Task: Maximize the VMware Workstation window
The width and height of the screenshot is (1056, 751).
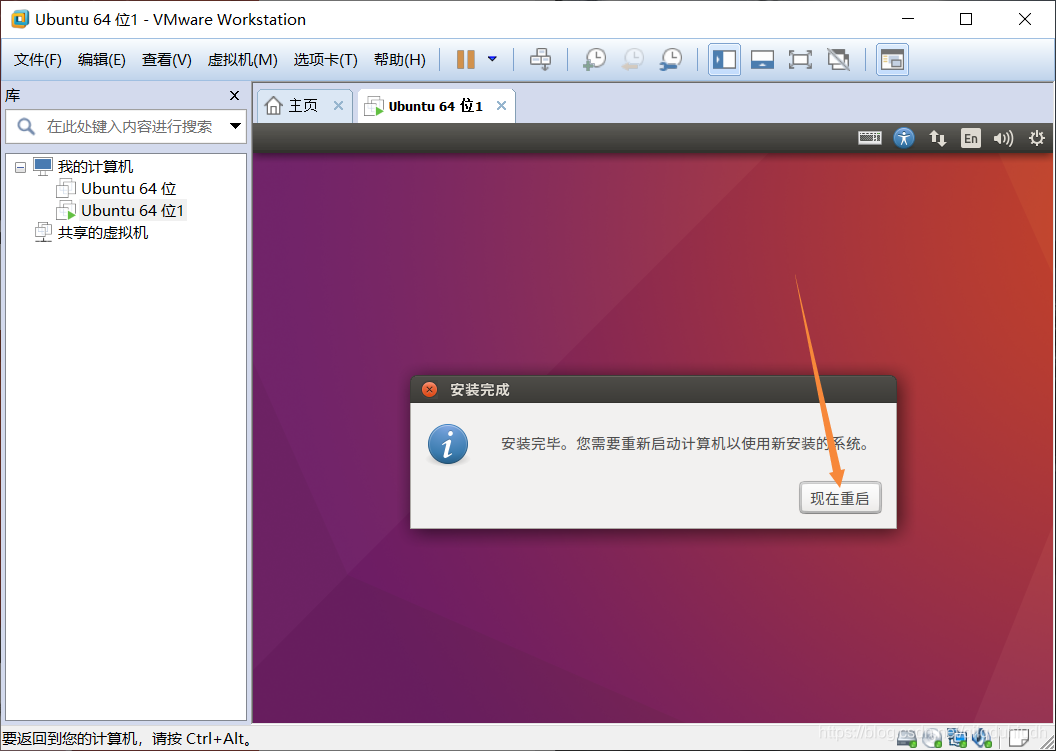Action: pyautogui.click(x=966, y=20)
